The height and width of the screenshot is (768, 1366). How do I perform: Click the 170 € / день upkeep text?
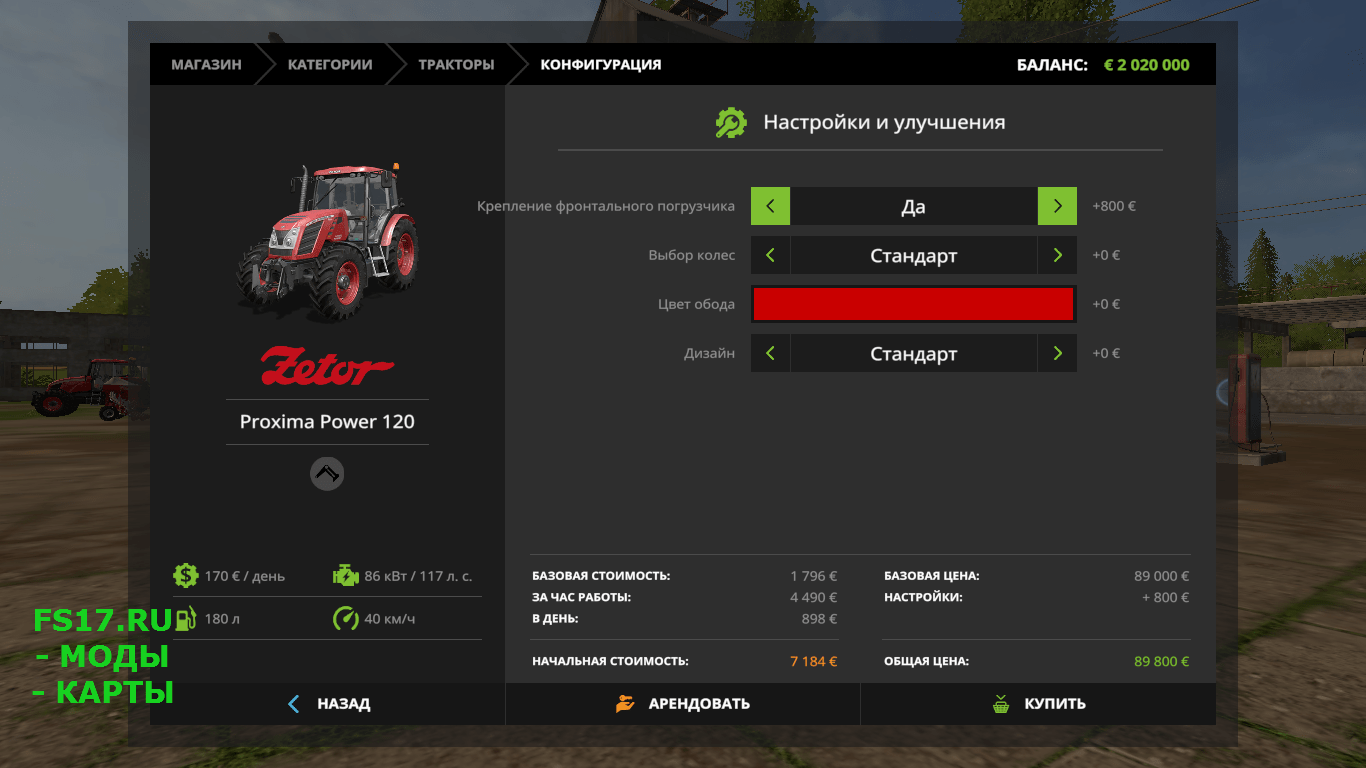245,576
